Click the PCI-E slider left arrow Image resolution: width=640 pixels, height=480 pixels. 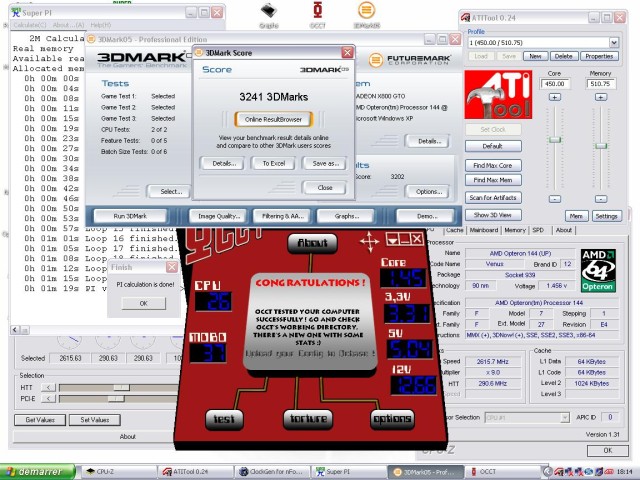[x=49, y=398]
